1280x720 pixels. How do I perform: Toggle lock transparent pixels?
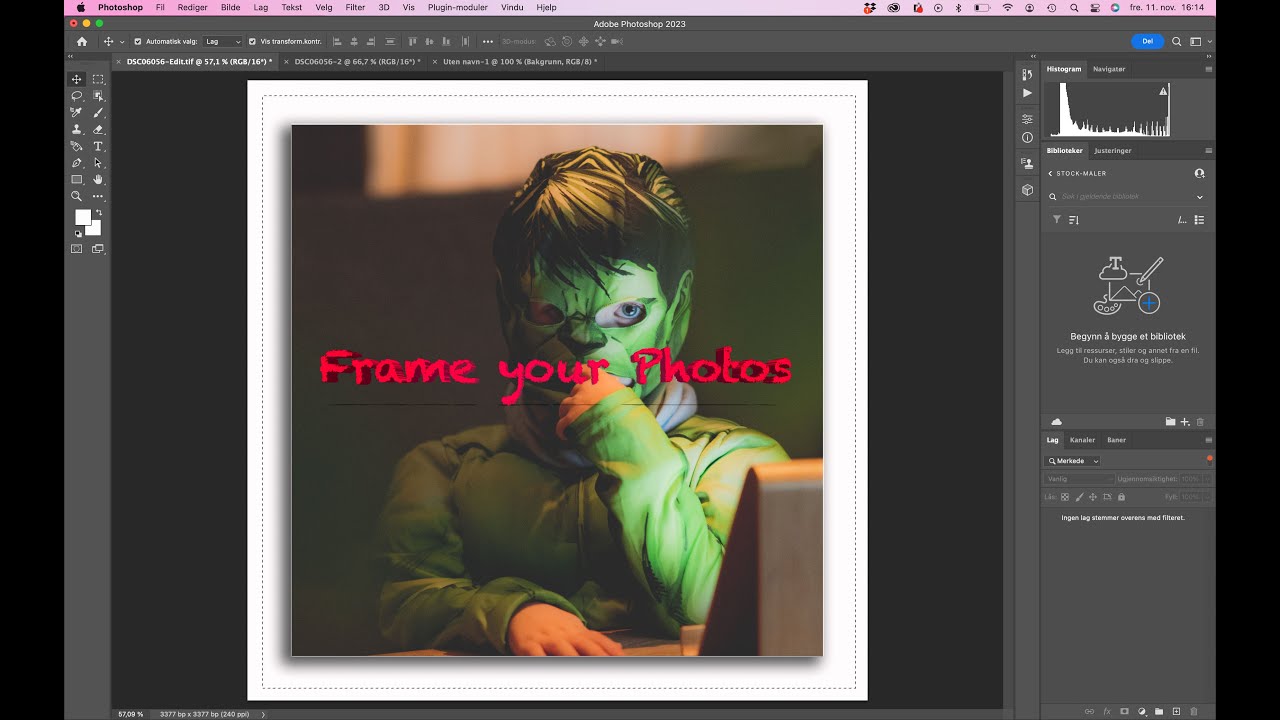[1065, 497]
